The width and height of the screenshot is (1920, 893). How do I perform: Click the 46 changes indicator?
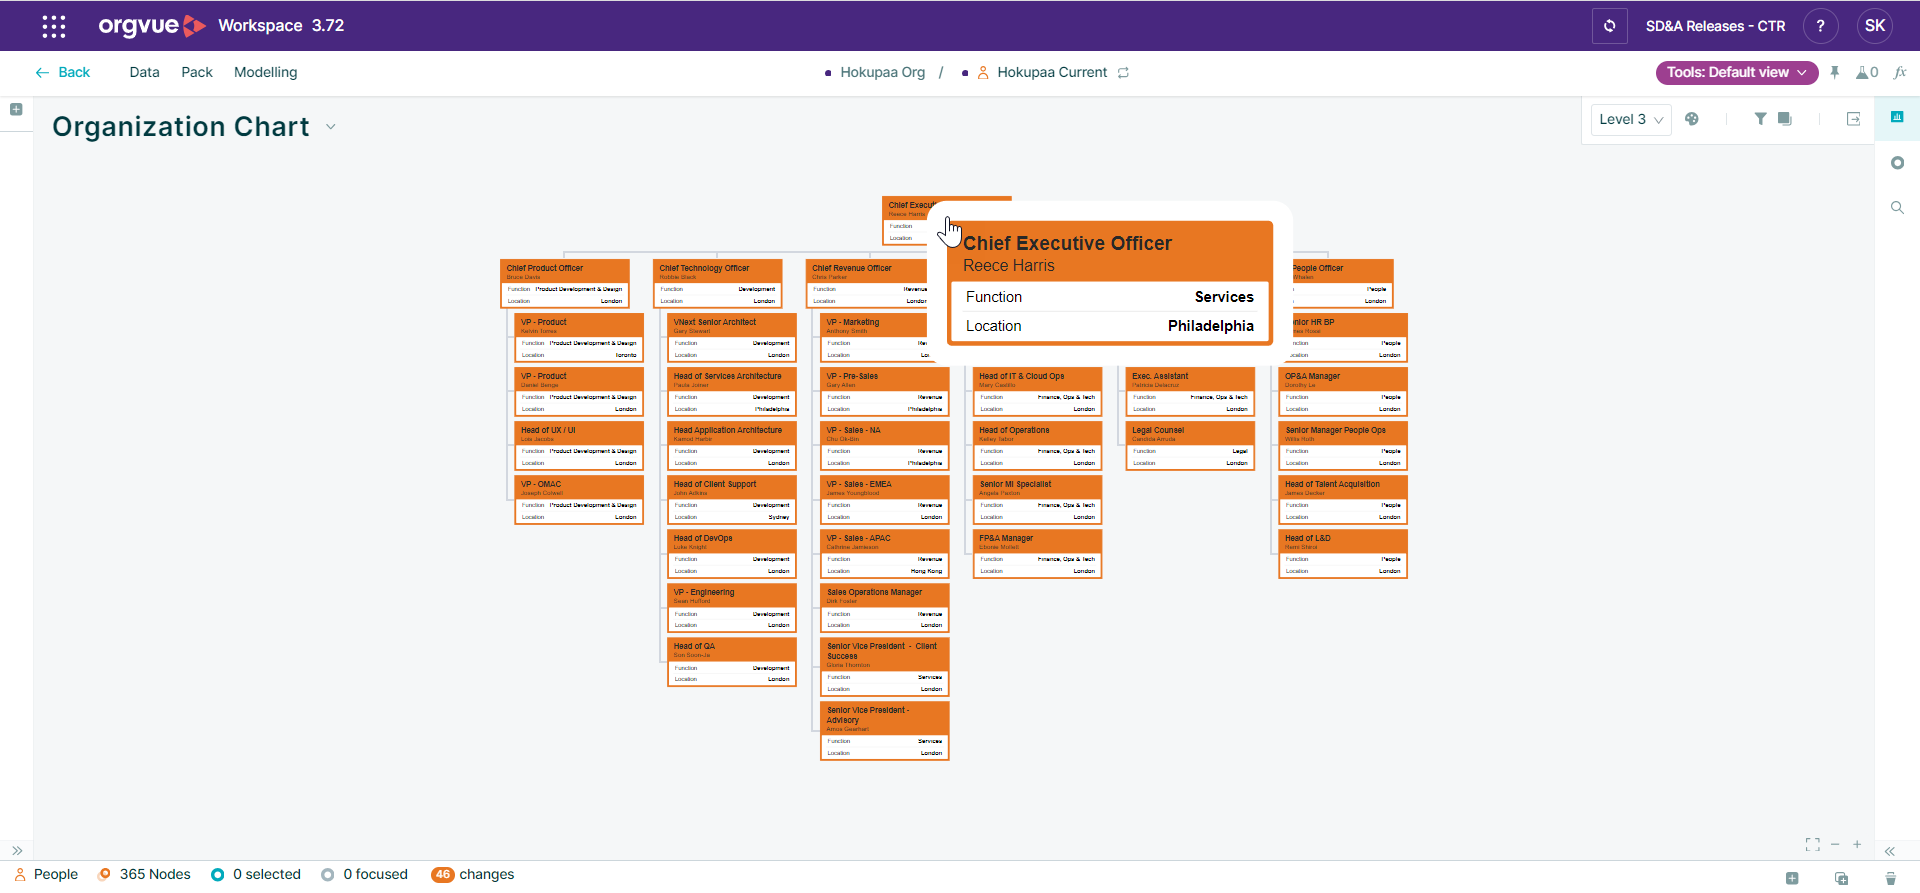click(473, 874)
